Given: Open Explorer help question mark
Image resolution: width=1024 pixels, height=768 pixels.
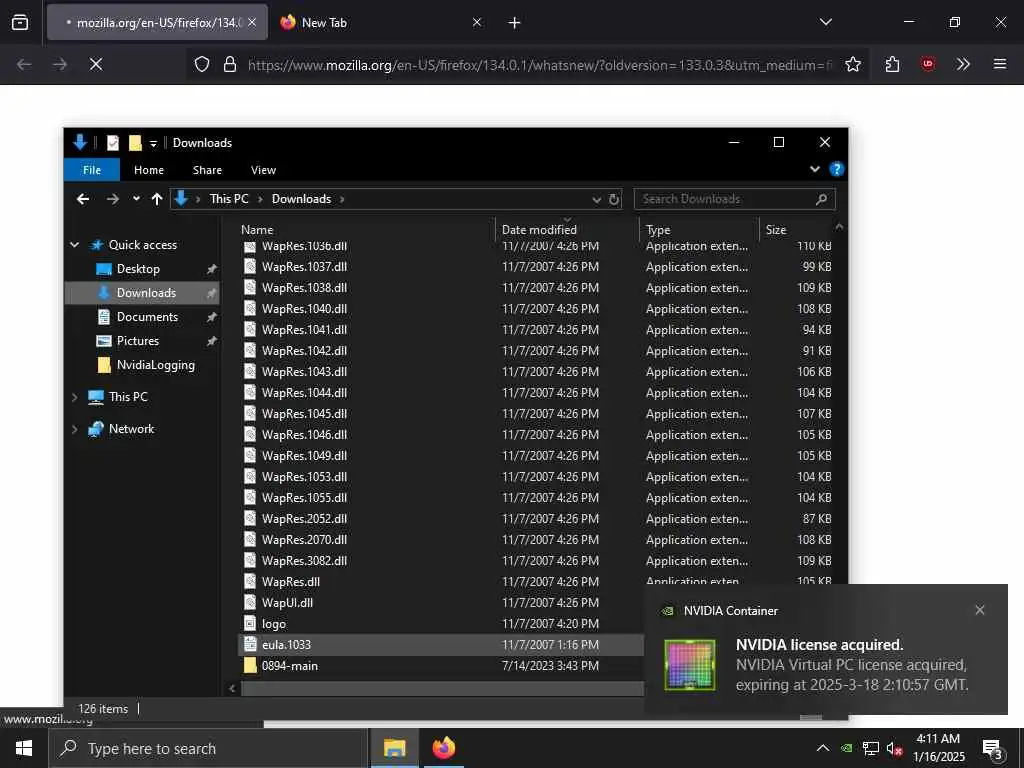Looking at the screenshot, I should coord(836,169).
